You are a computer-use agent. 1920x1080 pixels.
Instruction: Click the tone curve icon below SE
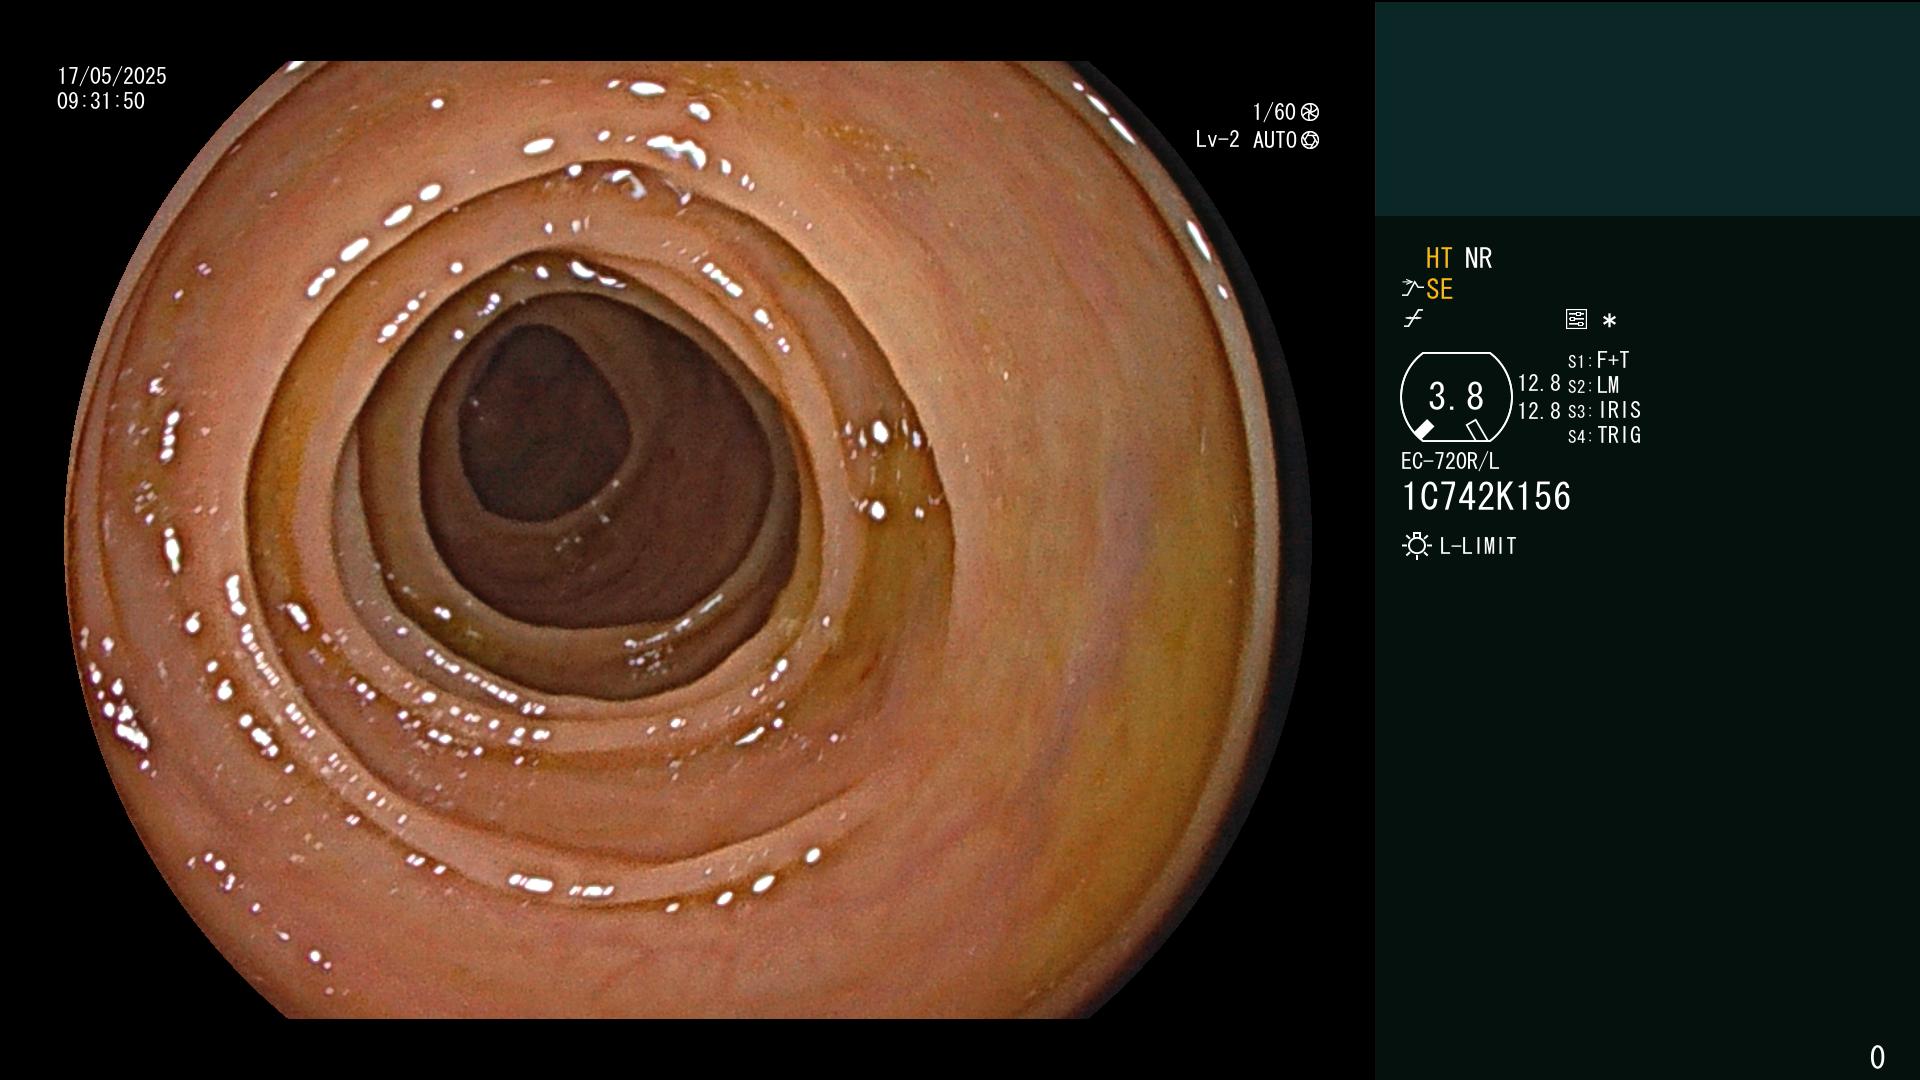pos(1413,319)
